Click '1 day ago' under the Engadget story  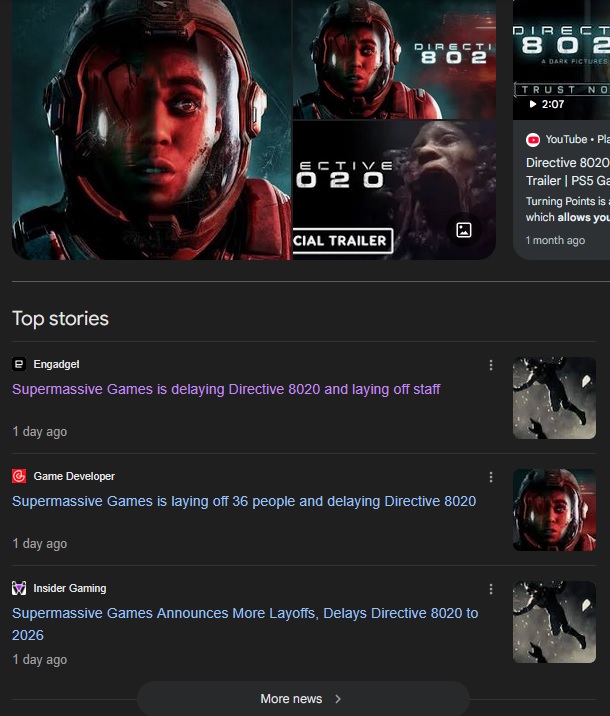[40, 432]
